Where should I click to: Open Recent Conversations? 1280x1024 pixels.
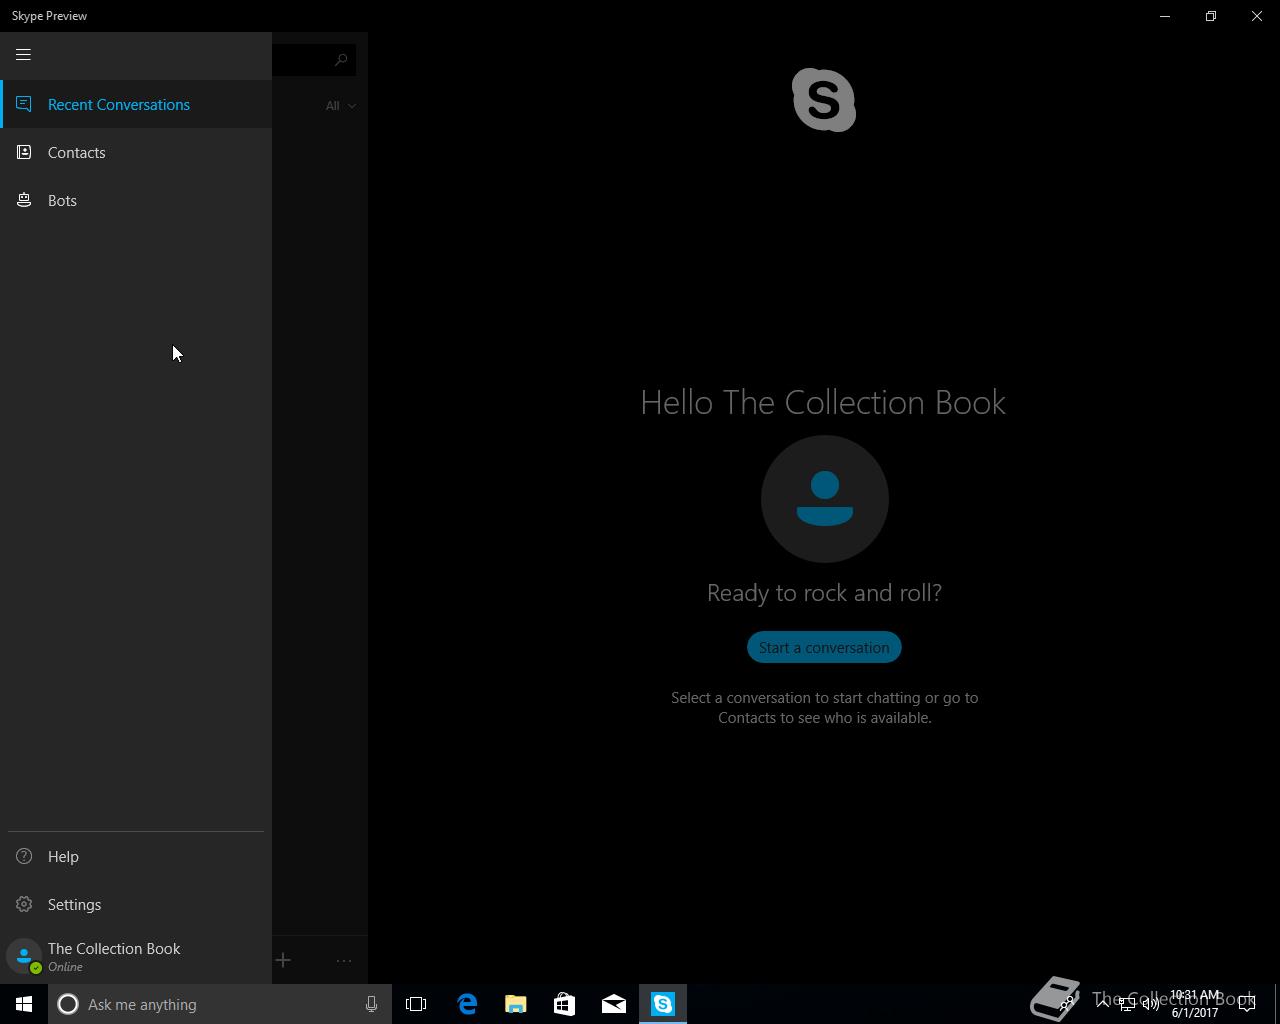136,104
